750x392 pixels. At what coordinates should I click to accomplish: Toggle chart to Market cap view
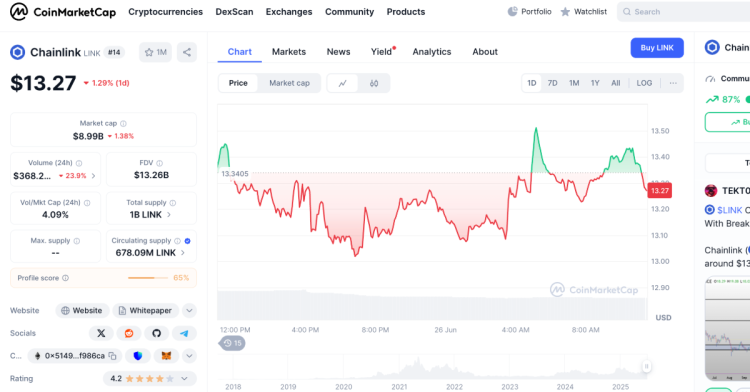click(289, 83)
